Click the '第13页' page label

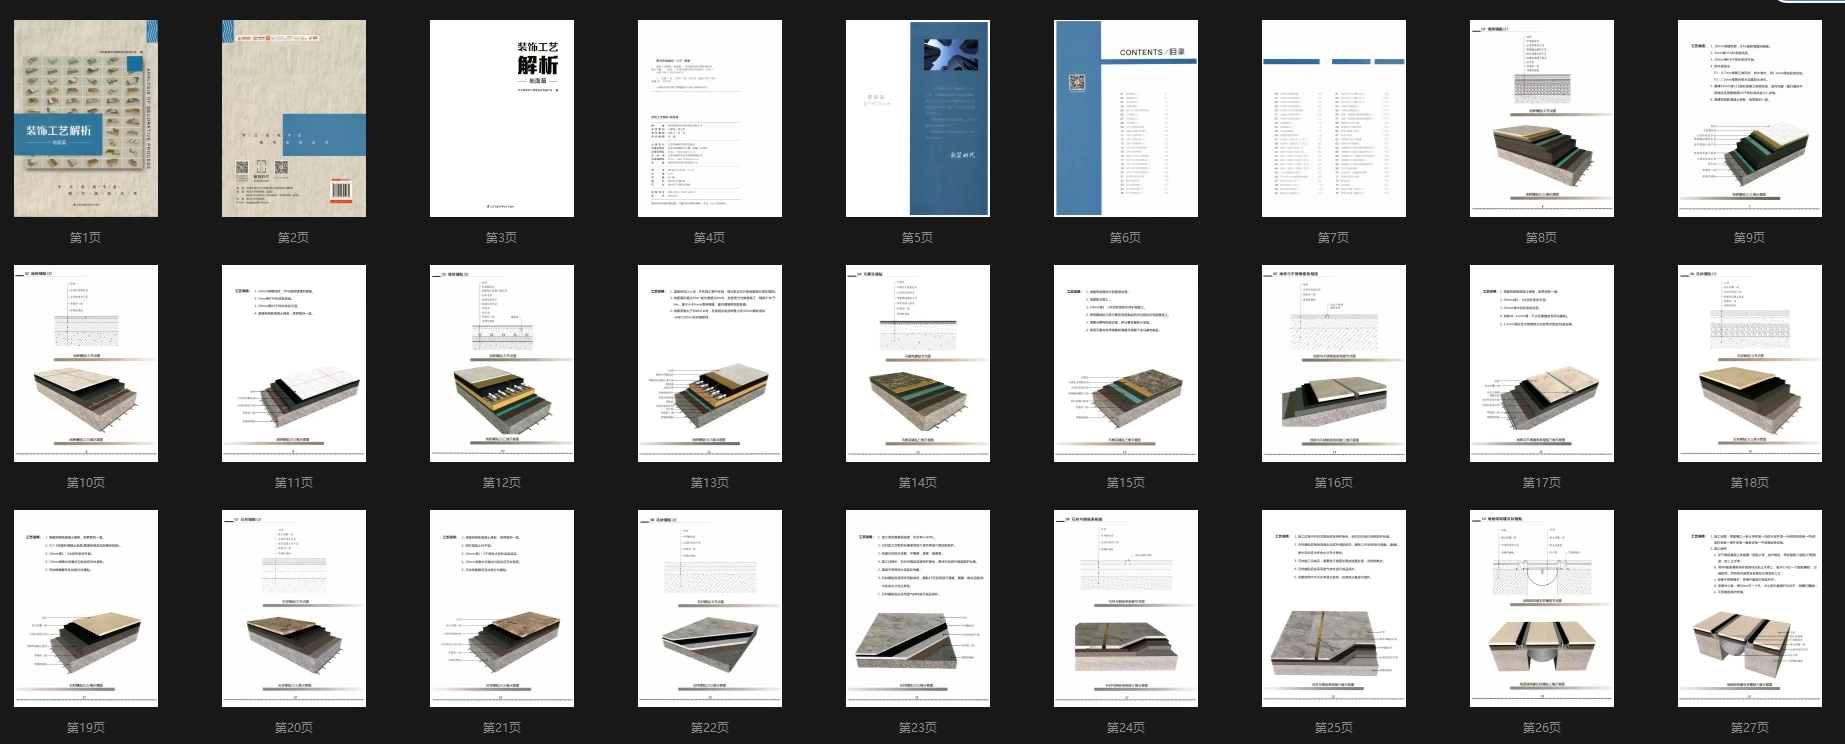point(710,482)
